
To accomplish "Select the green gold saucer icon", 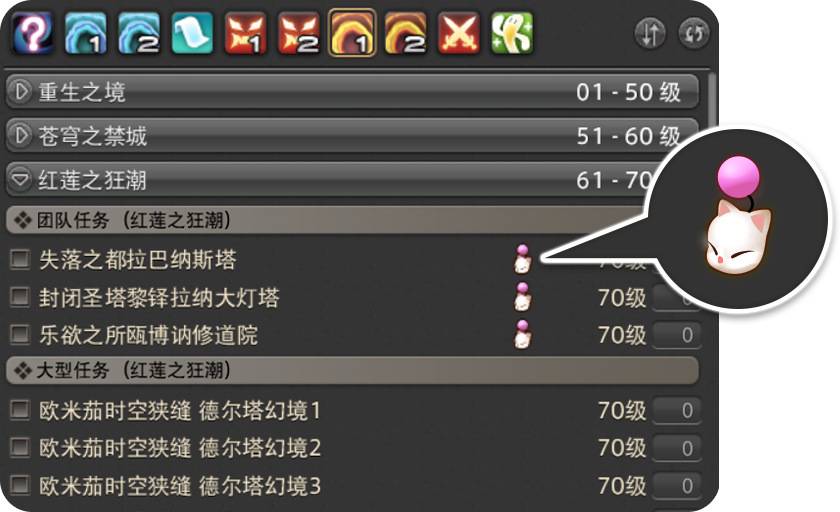I will (x=512, y=33).
